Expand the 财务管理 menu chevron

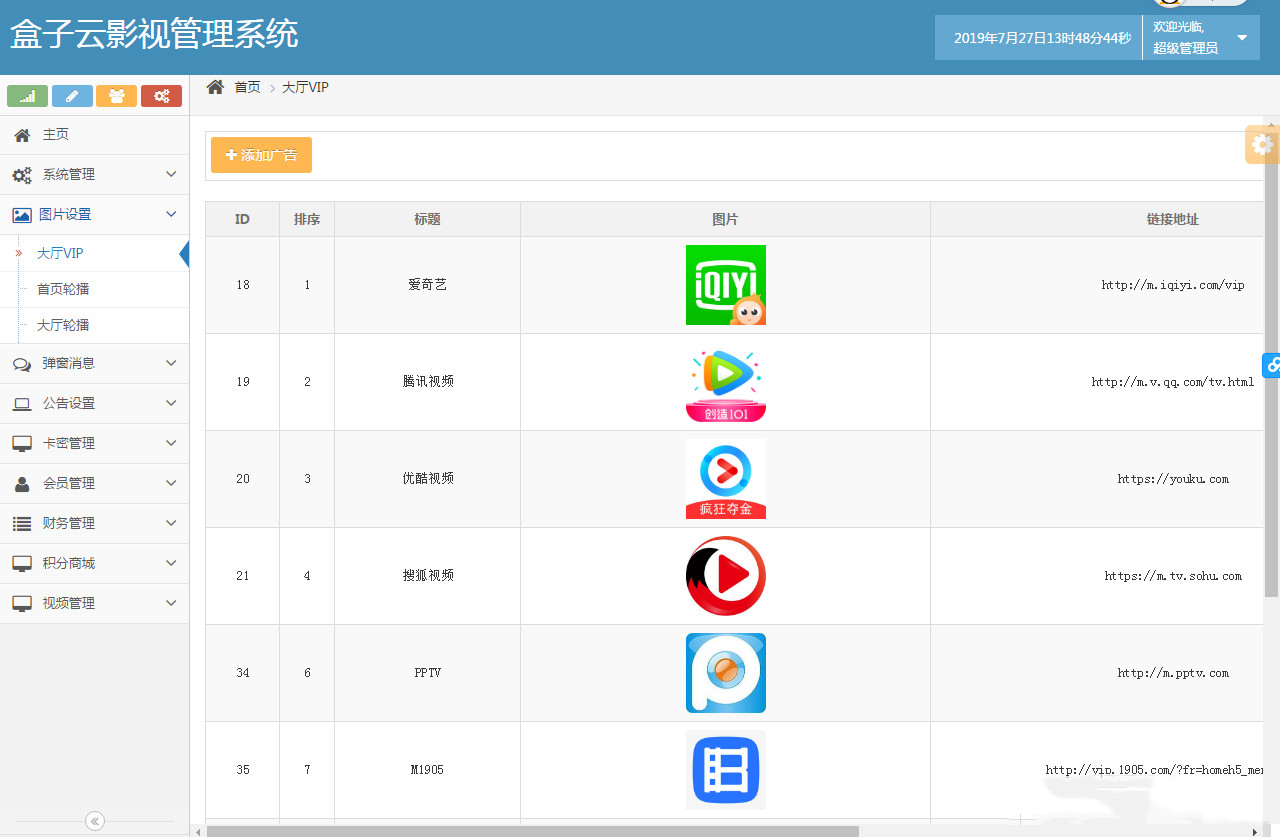(x=171, y=523)
